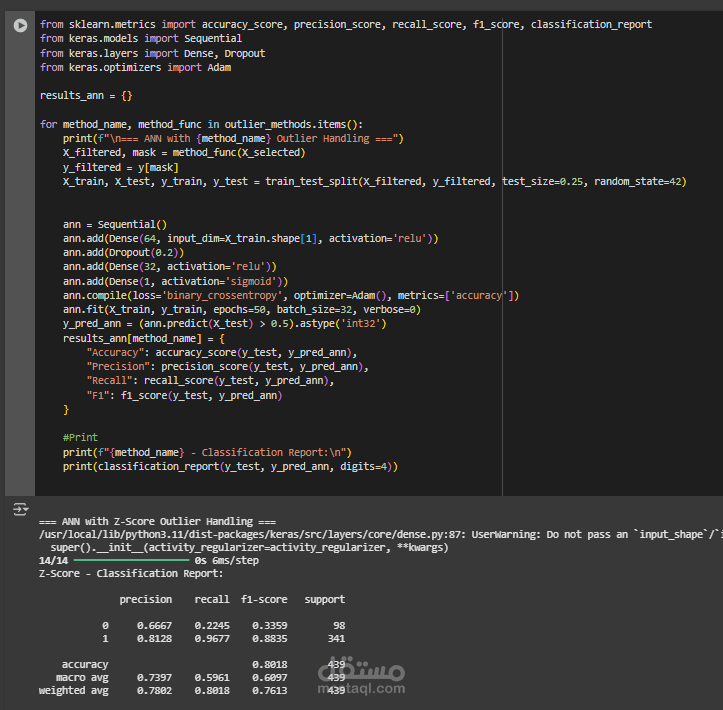Click the 'results_ann[method_name] = {' line
The height and width of the screenshot is (710, 723).
click(144, 338)
